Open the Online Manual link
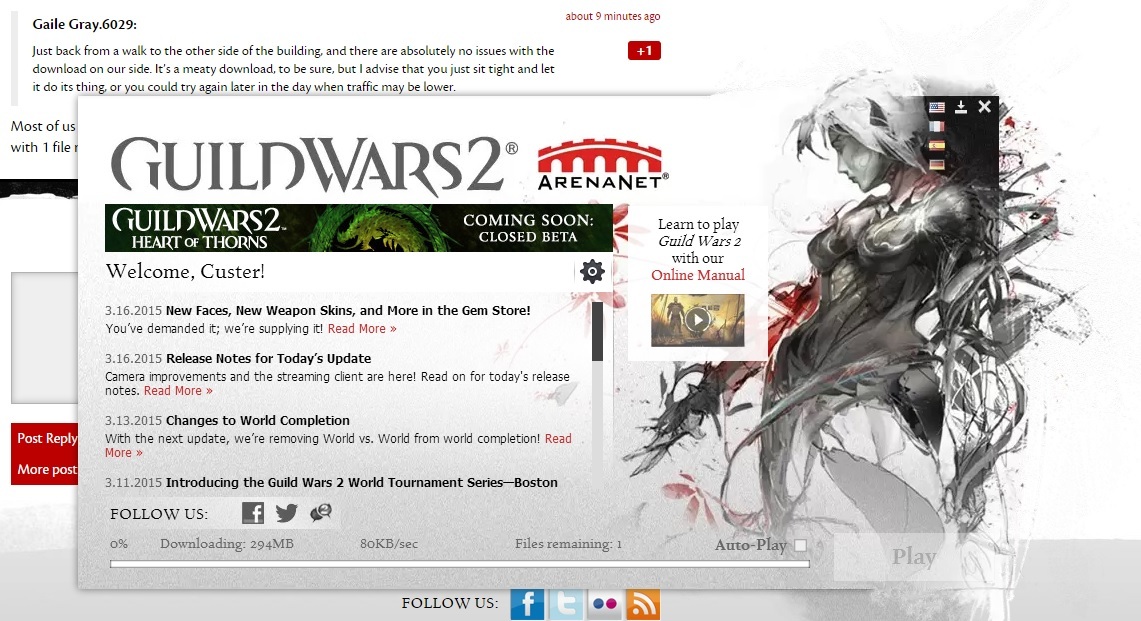This screenshot has width=1141, height=621. click(x=698, y=275)
